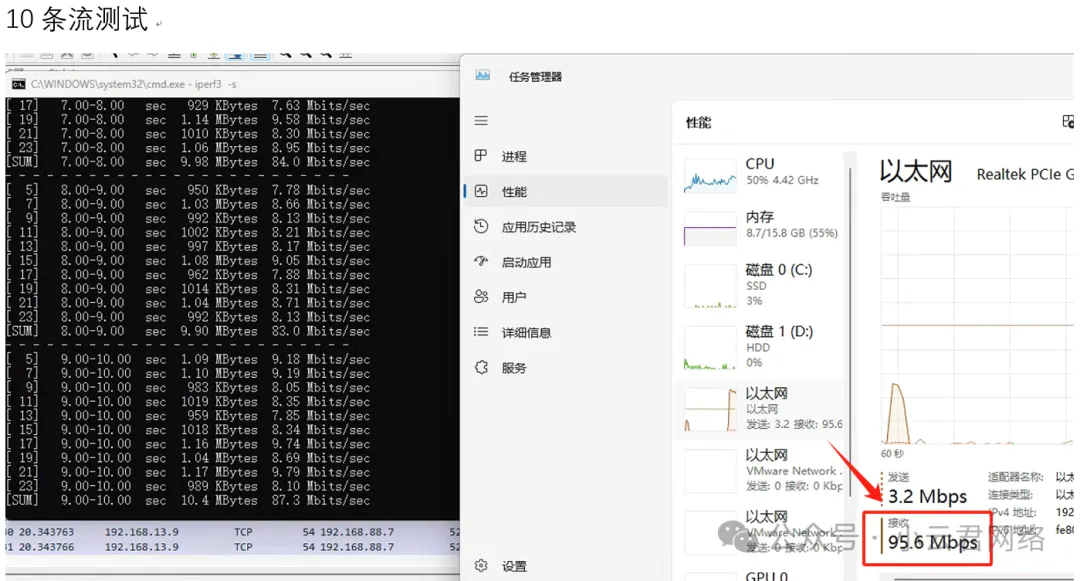This screenshot has width=1080, height=581.
Task: Select 磁盘 0 (C:) SSD entry
Action: click(762, 285)
